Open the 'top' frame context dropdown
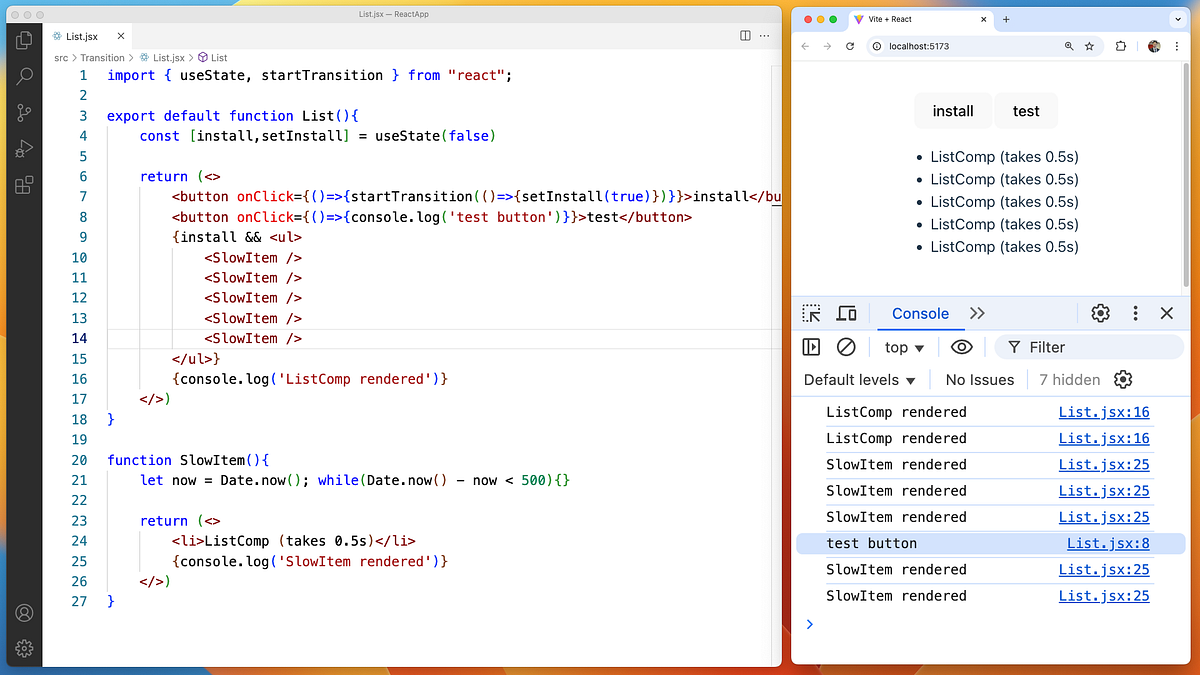The width and height of the screenshot is (1200, 675). (x=903, y=347)
